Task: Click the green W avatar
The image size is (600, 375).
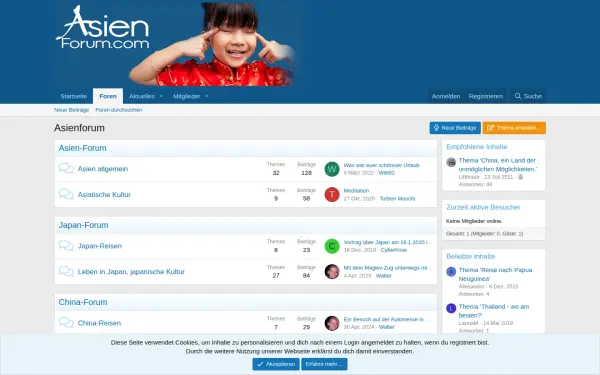Action: tap(332, 169)
